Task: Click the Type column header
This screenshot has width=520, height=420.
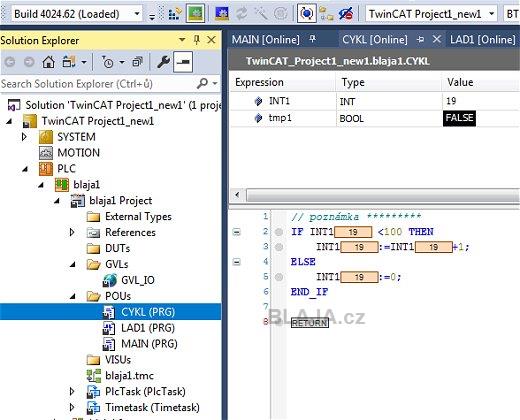Action: (389, 82)
